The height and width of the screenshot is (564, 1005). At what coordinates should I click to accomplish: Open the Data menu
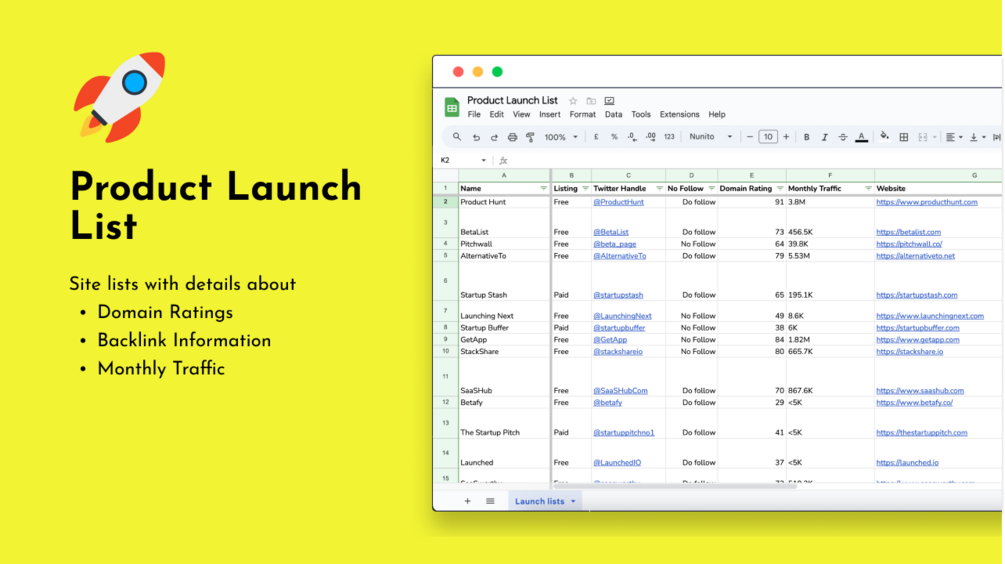tap(613, 115)
